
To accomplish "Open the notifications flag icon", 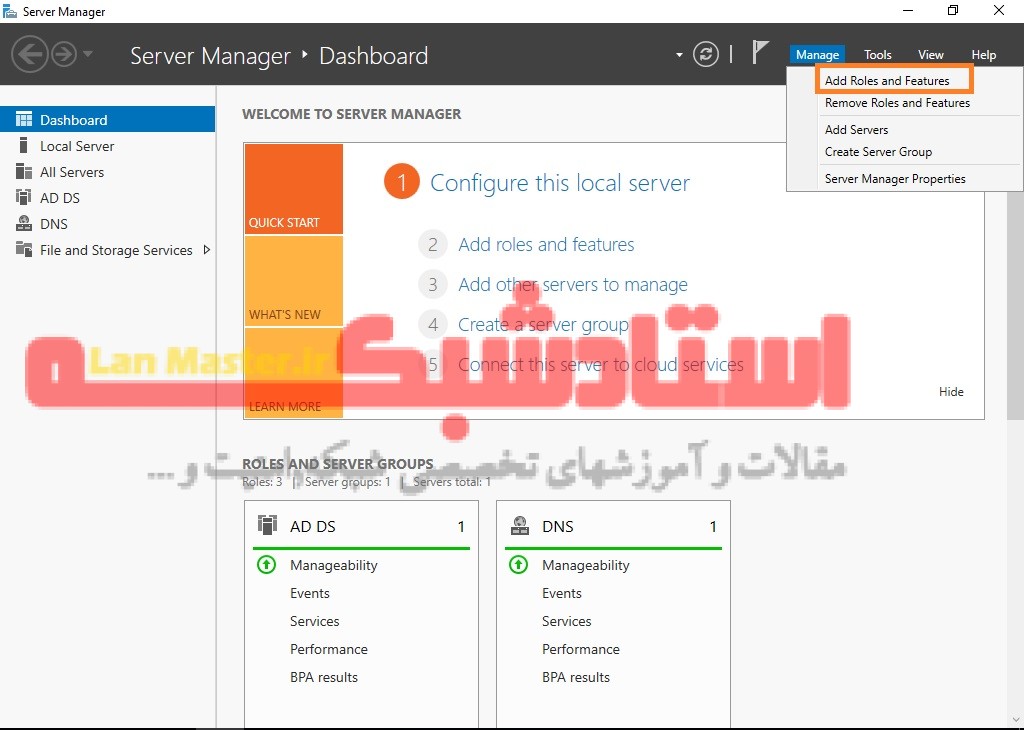I will pyautogui.click(x=759, y=52).
